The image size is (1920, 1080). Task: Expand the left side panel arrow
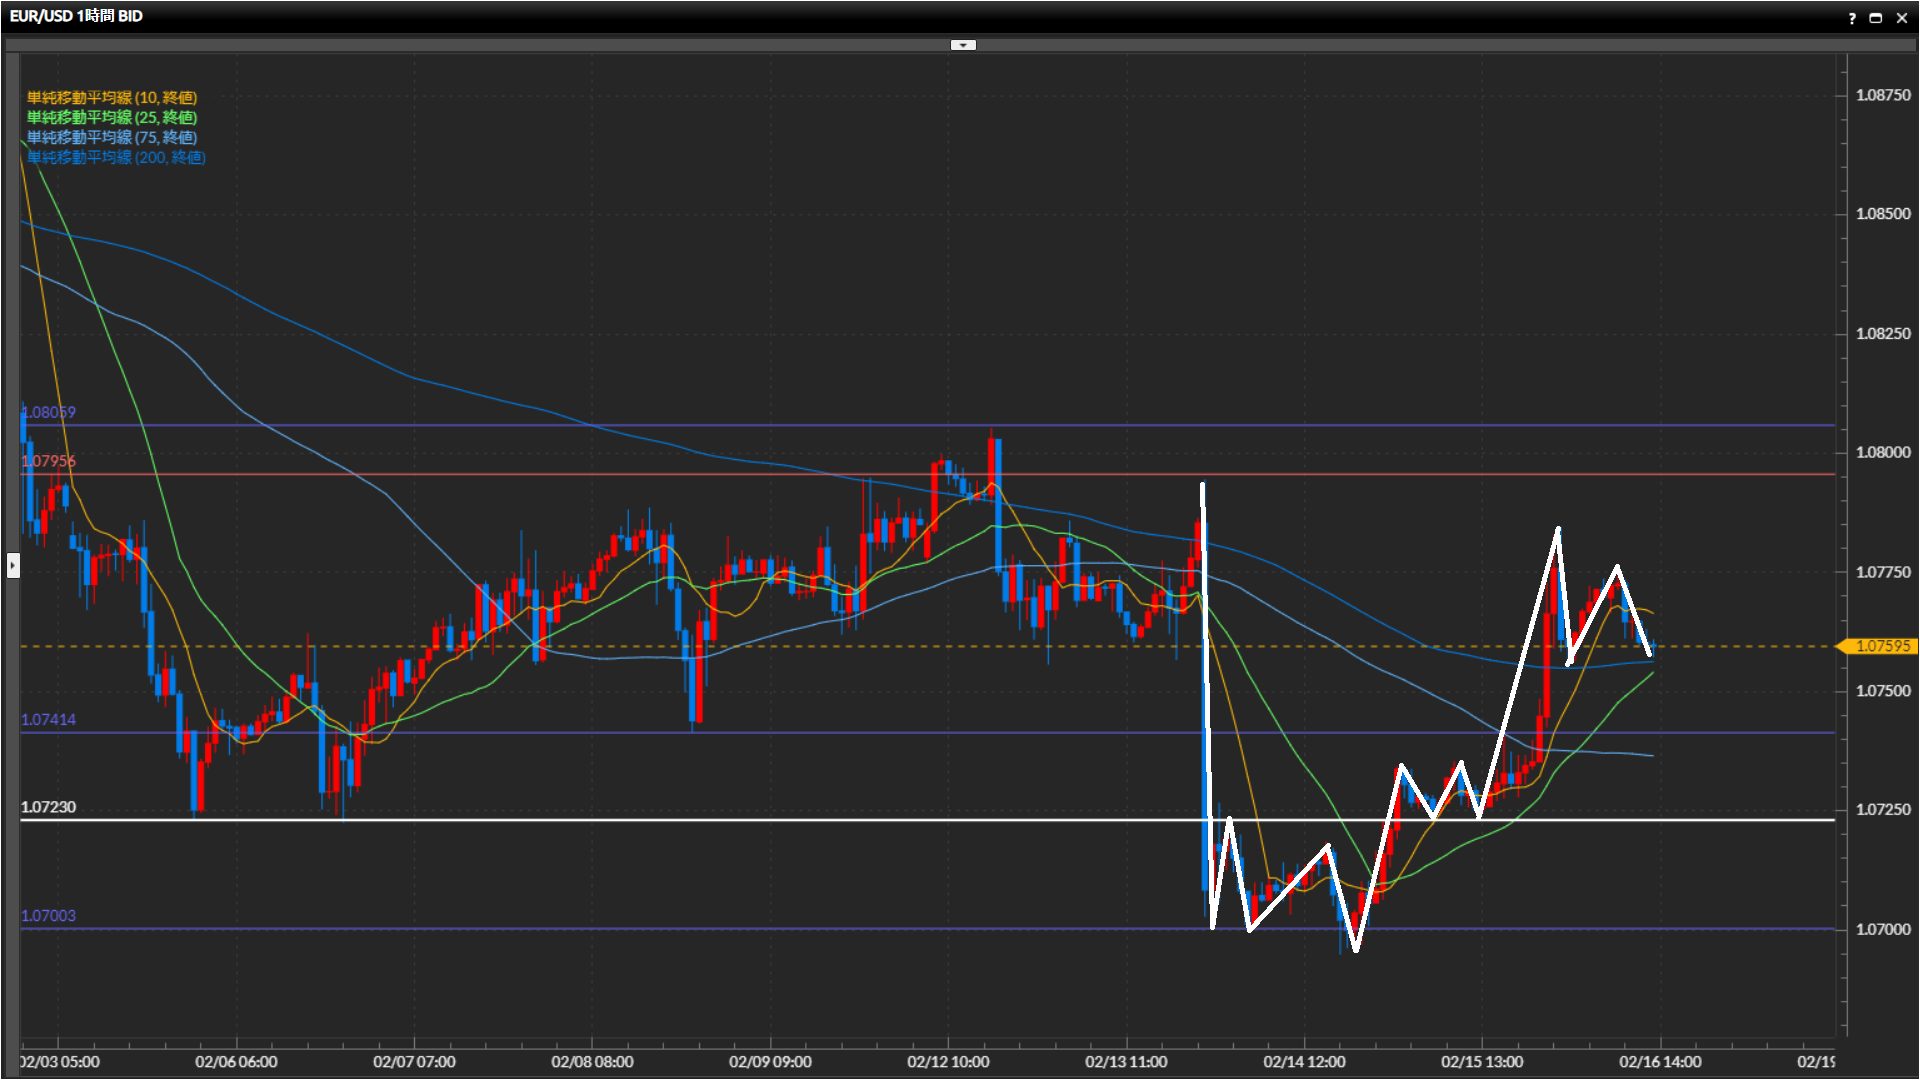click(12, 565)
